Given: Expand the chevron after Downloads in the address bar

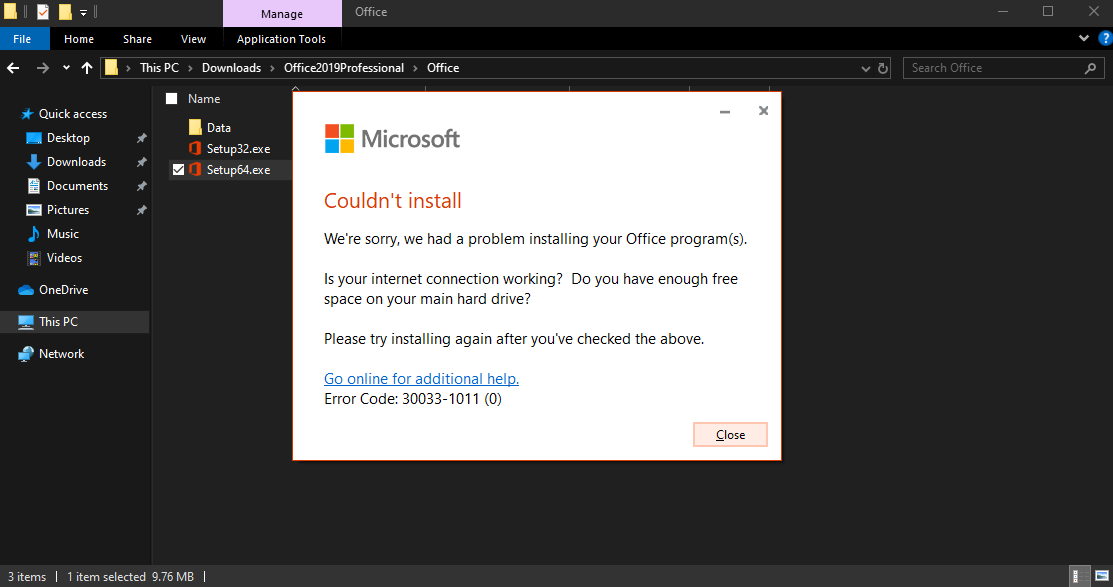Looking at the screenshot, I should (x=273, y=68).
